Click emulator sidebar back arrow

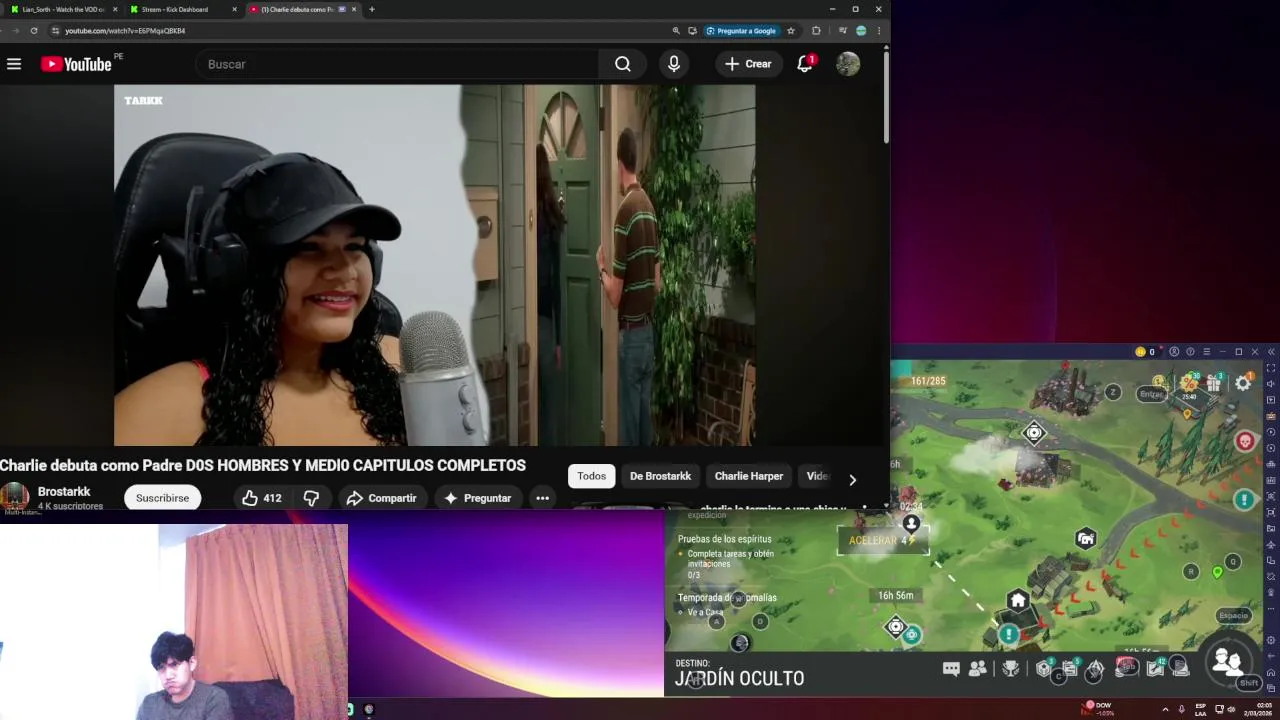(1271, 655)
